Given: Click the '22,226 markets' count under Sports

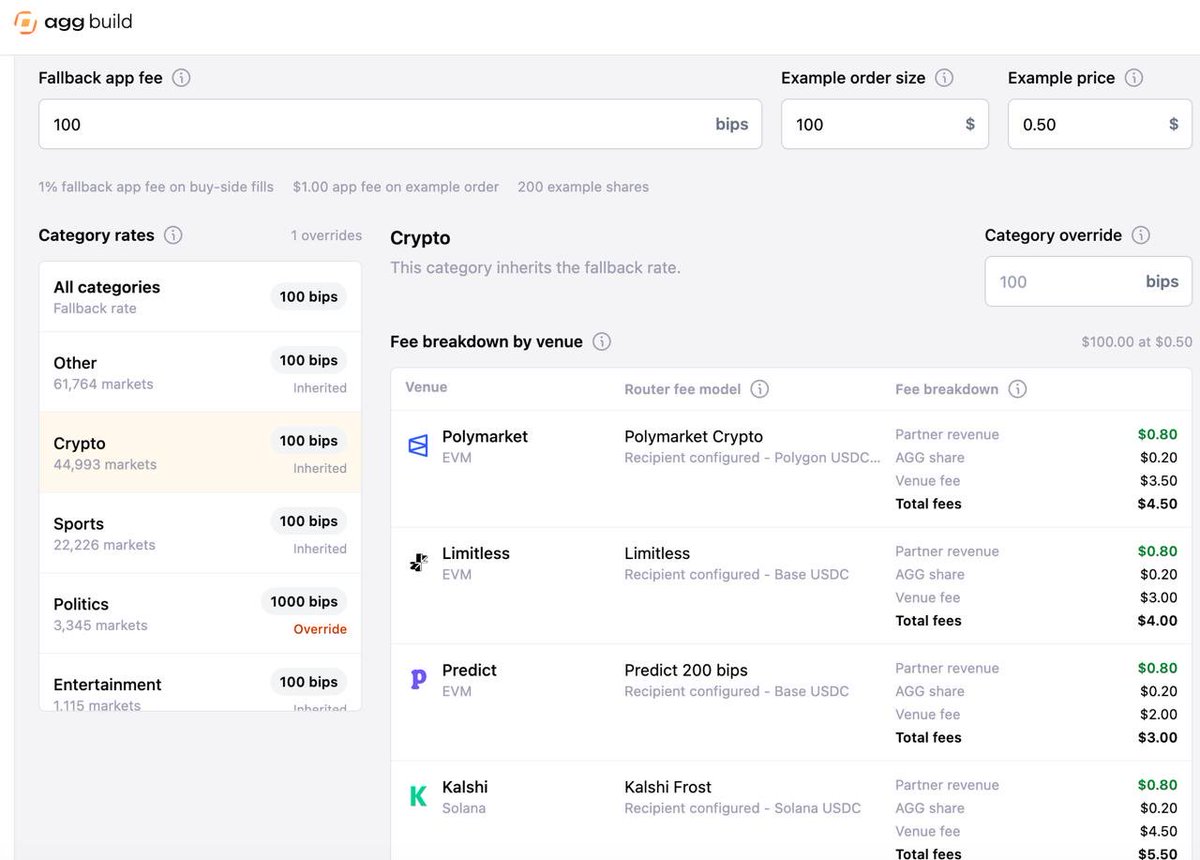Looking at the screenshot, I should [x=104, y=545].
